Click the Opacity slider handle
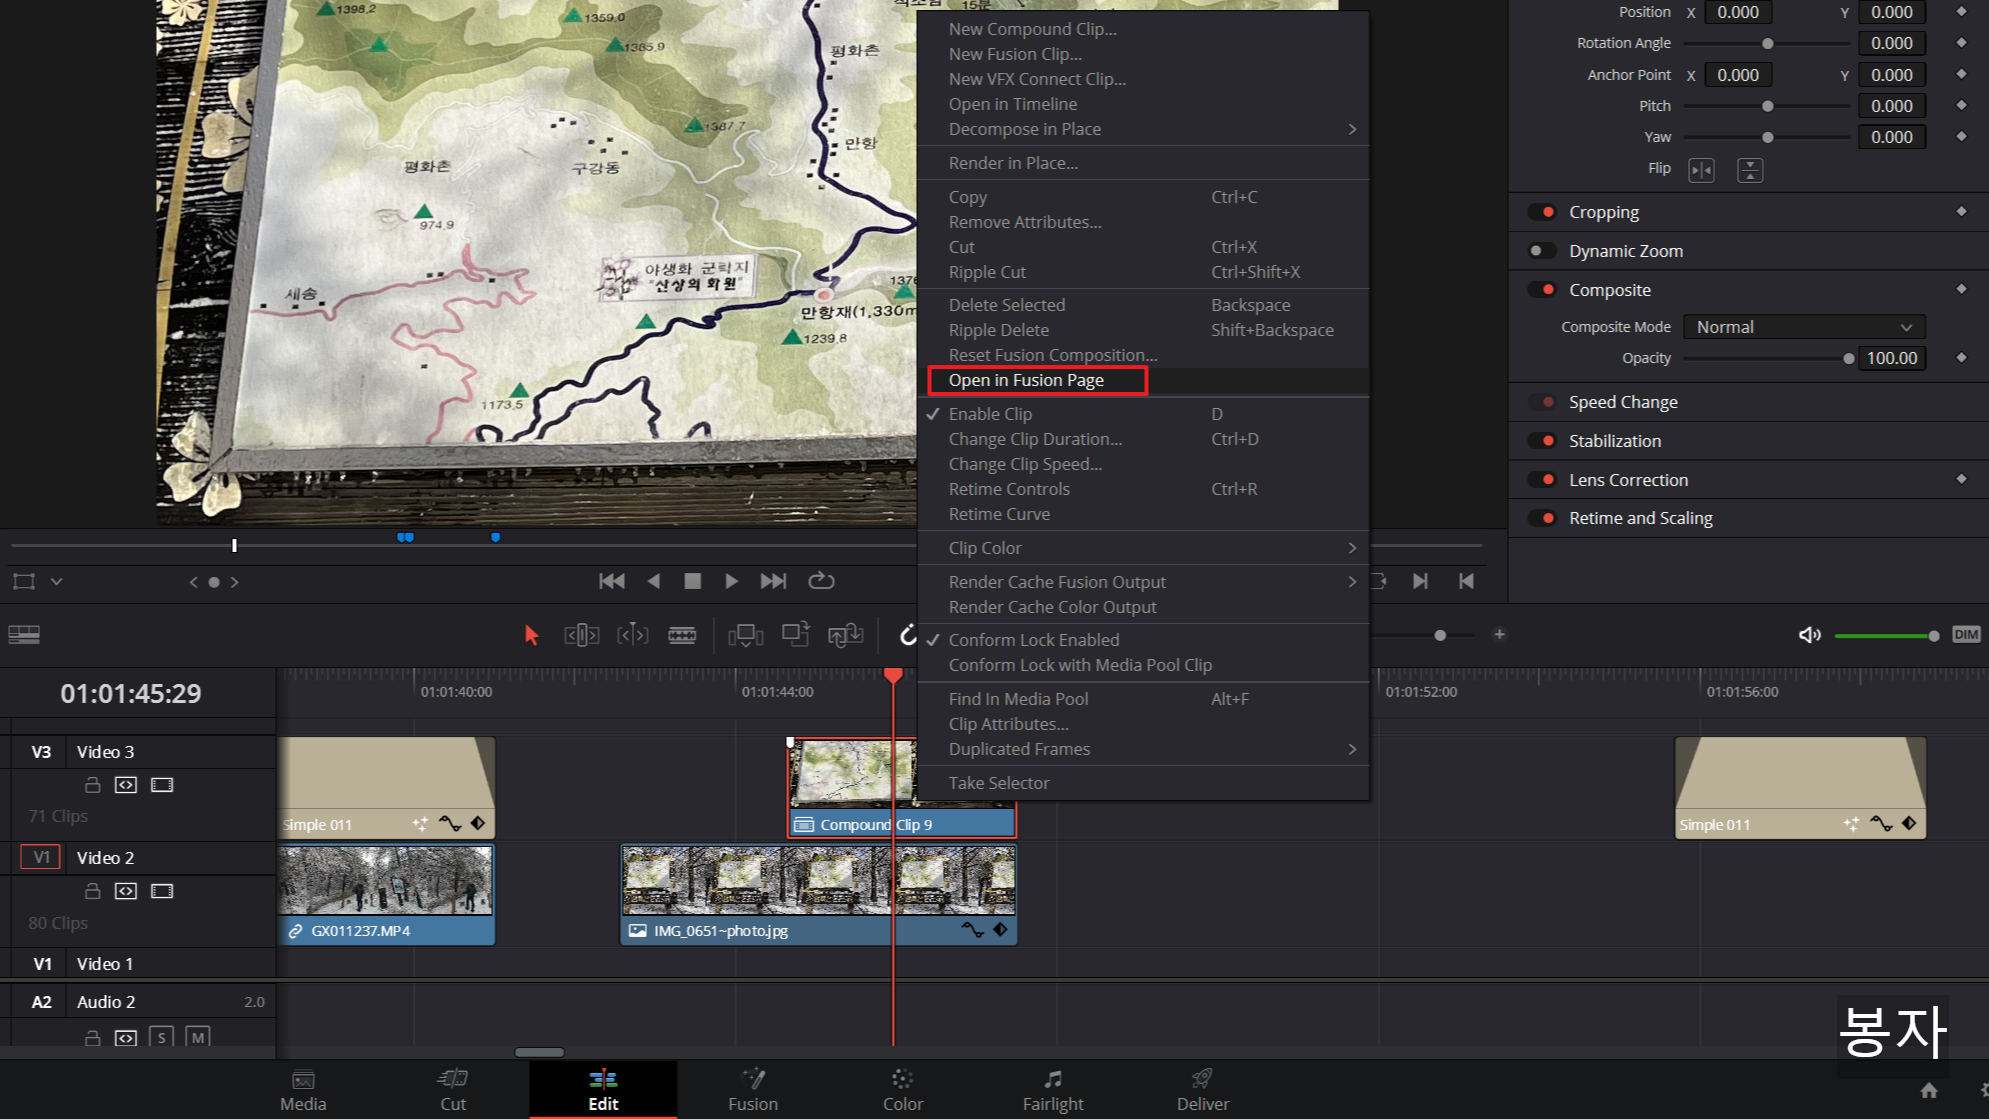Viewport: 1989px width, 1119px height. click(1848, 358)
